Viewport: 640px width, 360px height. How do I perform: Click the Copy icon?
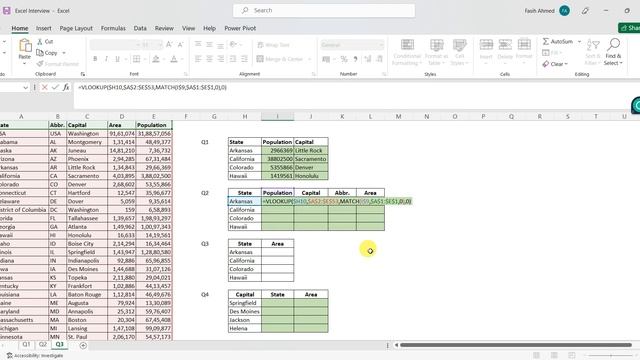[x=40, y=53]
